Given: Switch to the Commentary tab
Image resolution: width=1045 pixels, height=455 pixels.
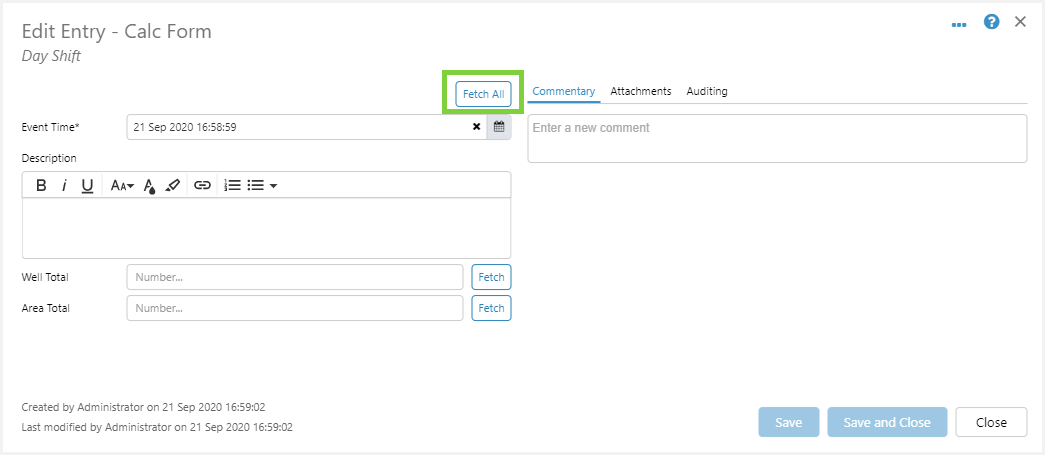Looking at the screenshot, I should (x=564, y=91).
